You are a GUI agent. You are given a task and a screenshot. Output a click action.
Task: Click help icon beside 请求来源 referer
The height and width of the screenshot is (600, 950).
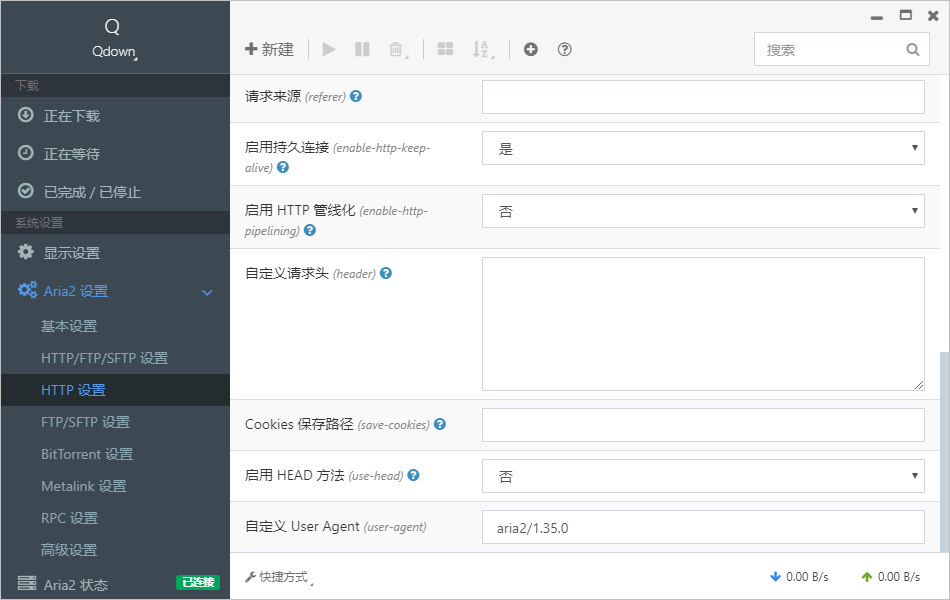(x=356, y=96)
